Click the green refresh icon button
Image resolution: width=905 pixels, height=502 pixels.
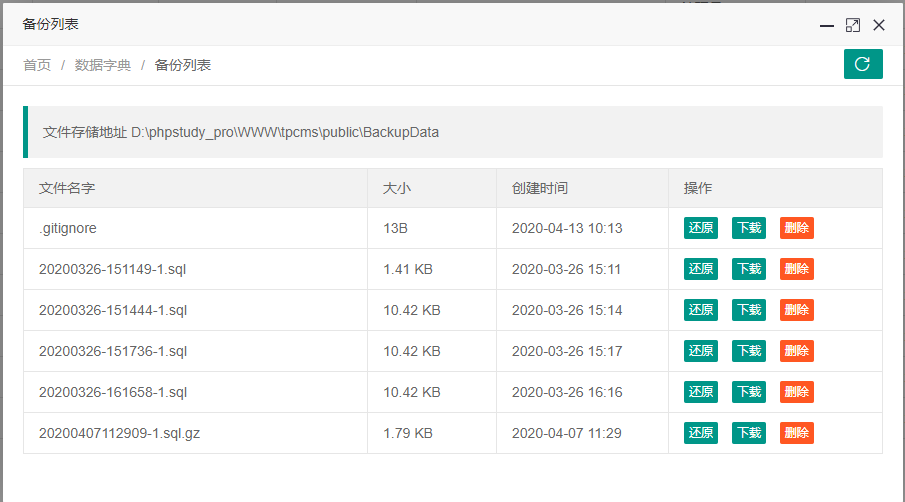click(862, 64)
